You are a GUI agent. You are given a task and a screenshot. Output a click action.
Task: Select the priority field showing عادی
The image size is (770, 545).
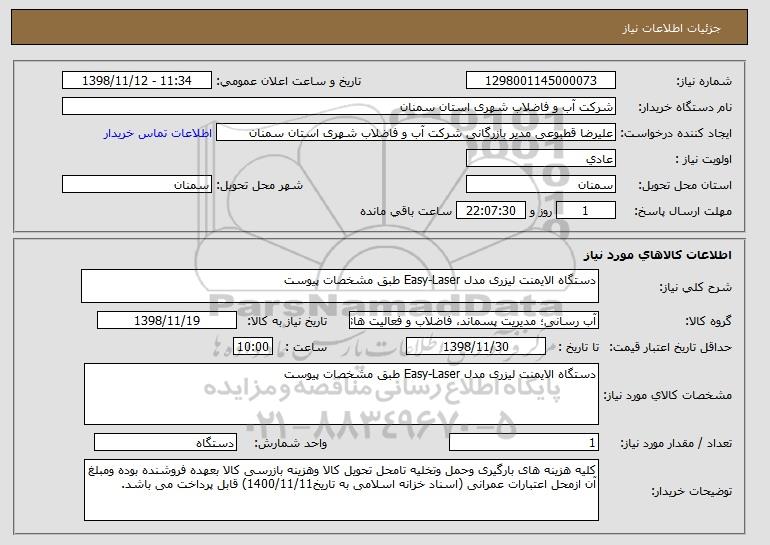[541, 159]
